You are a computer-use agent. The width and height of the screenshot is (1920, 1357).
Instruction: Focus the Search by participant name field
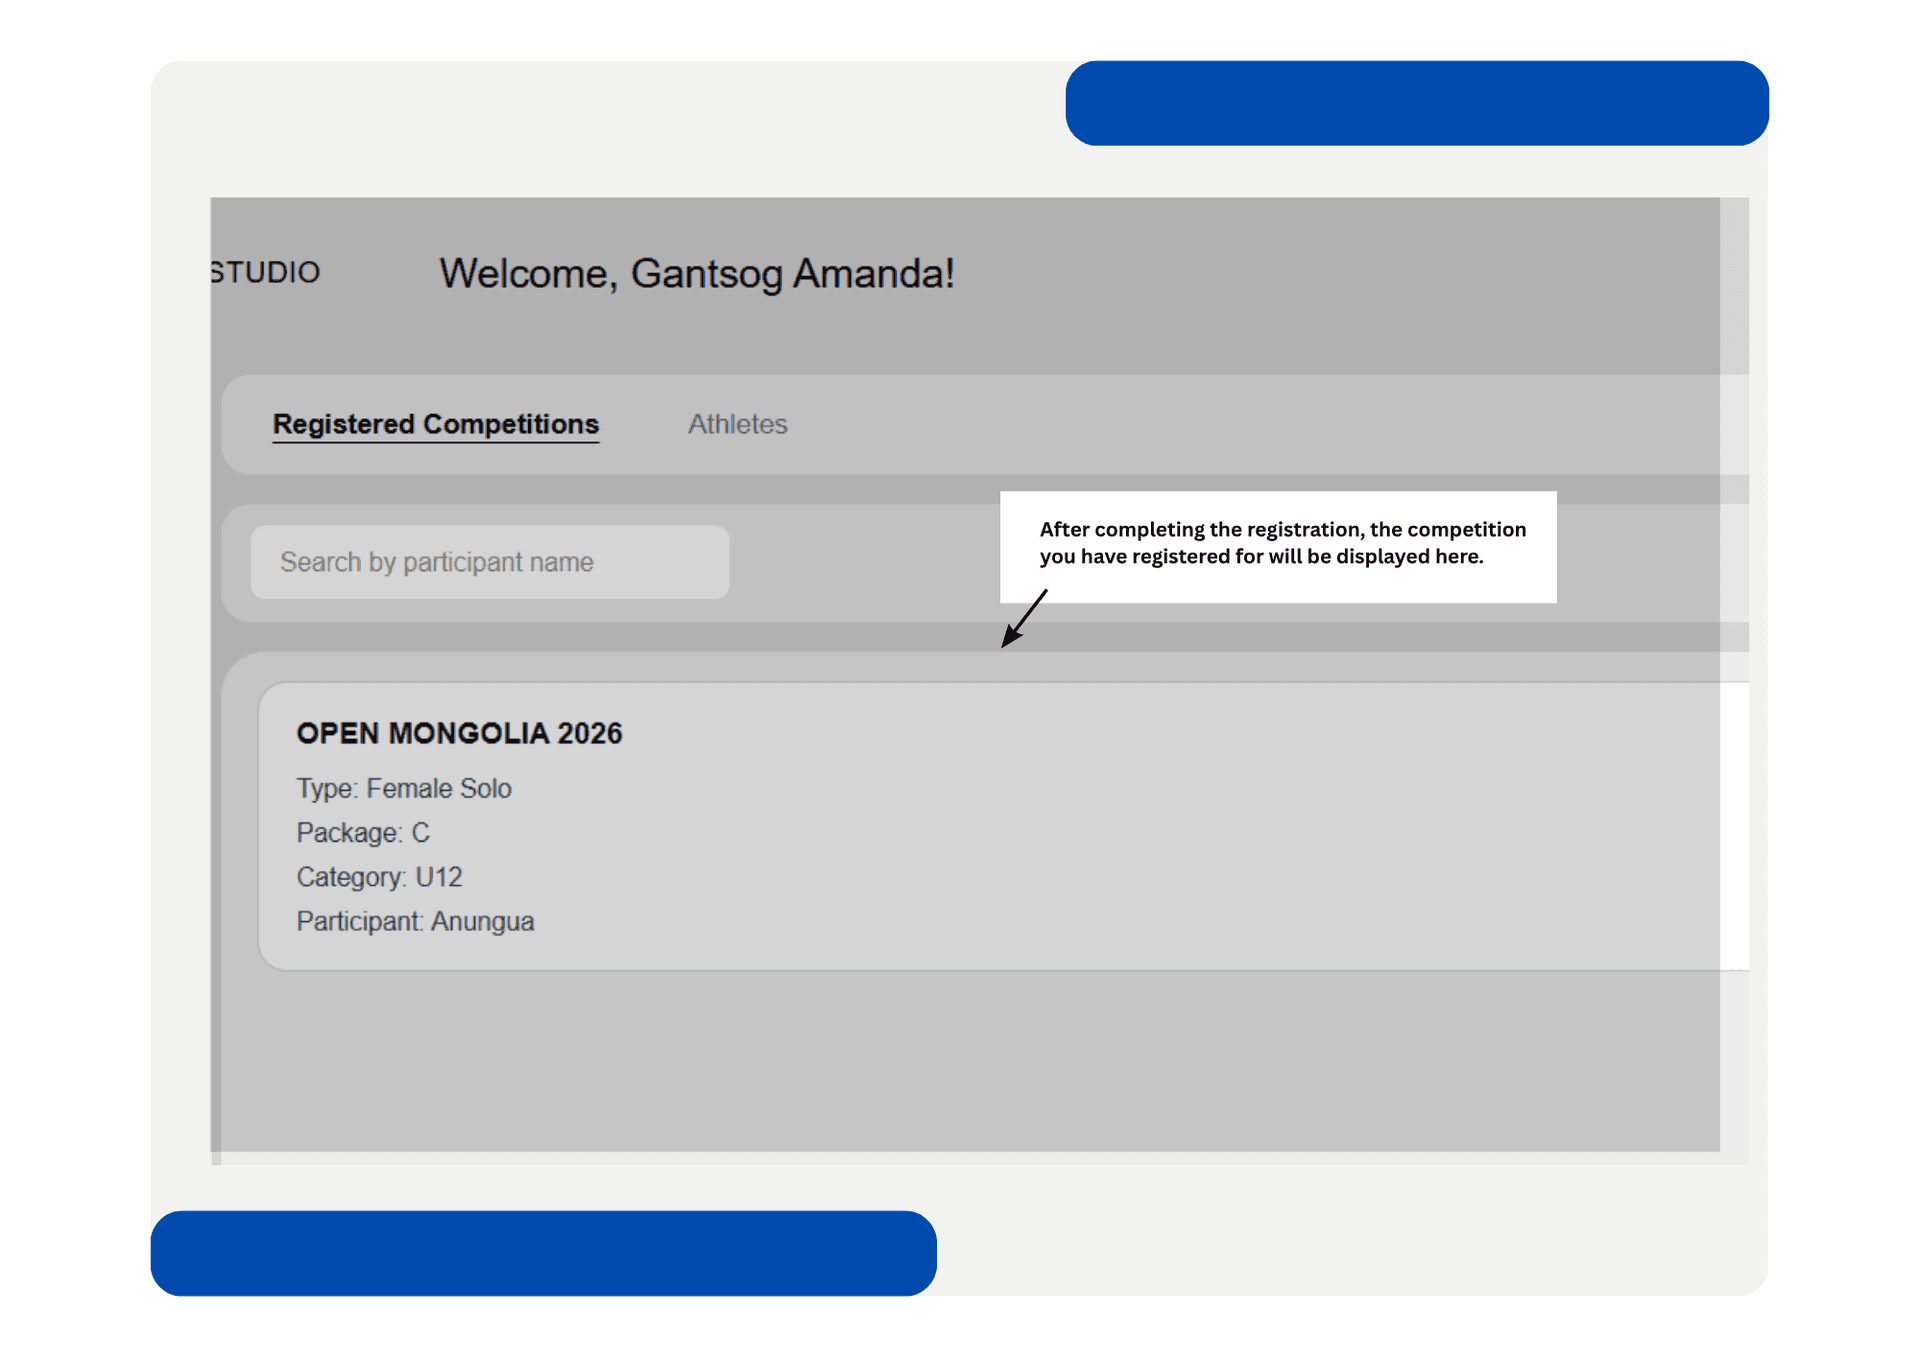point(490,562)
